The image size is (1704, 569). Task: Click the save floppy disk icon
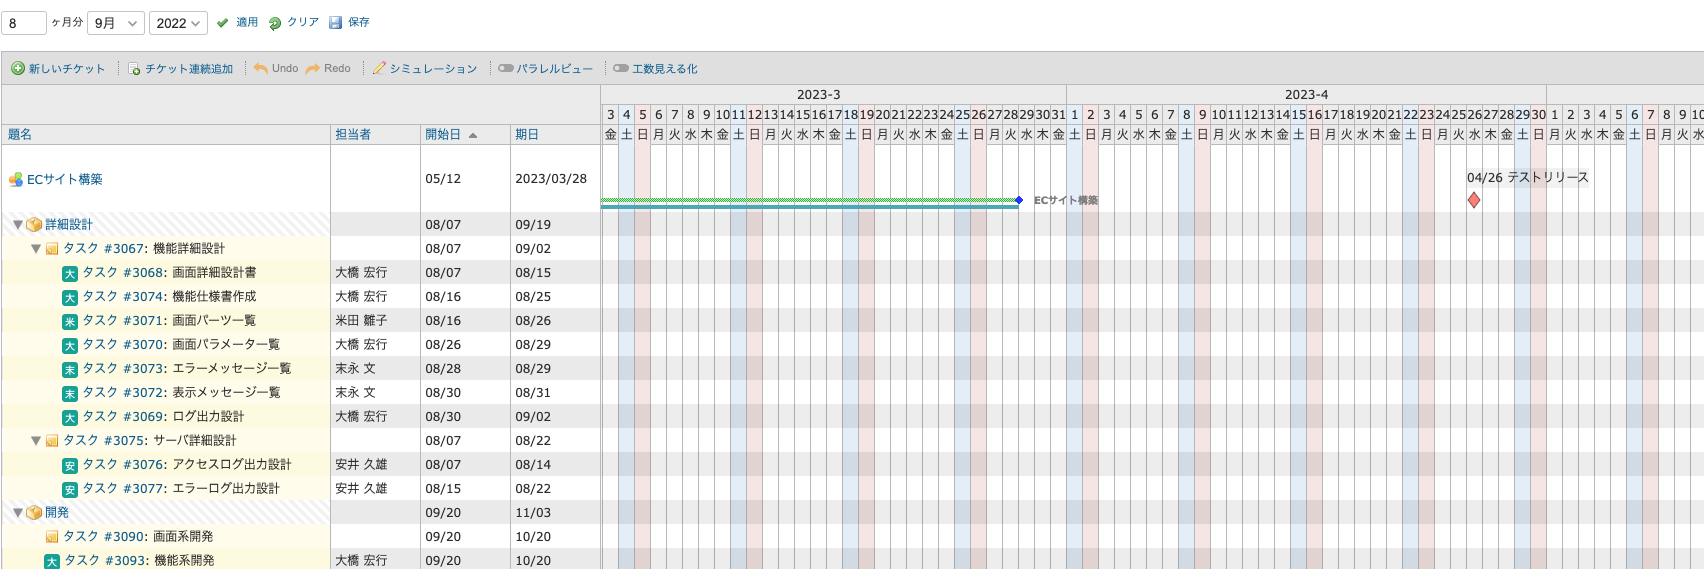[x=336, y=23]
